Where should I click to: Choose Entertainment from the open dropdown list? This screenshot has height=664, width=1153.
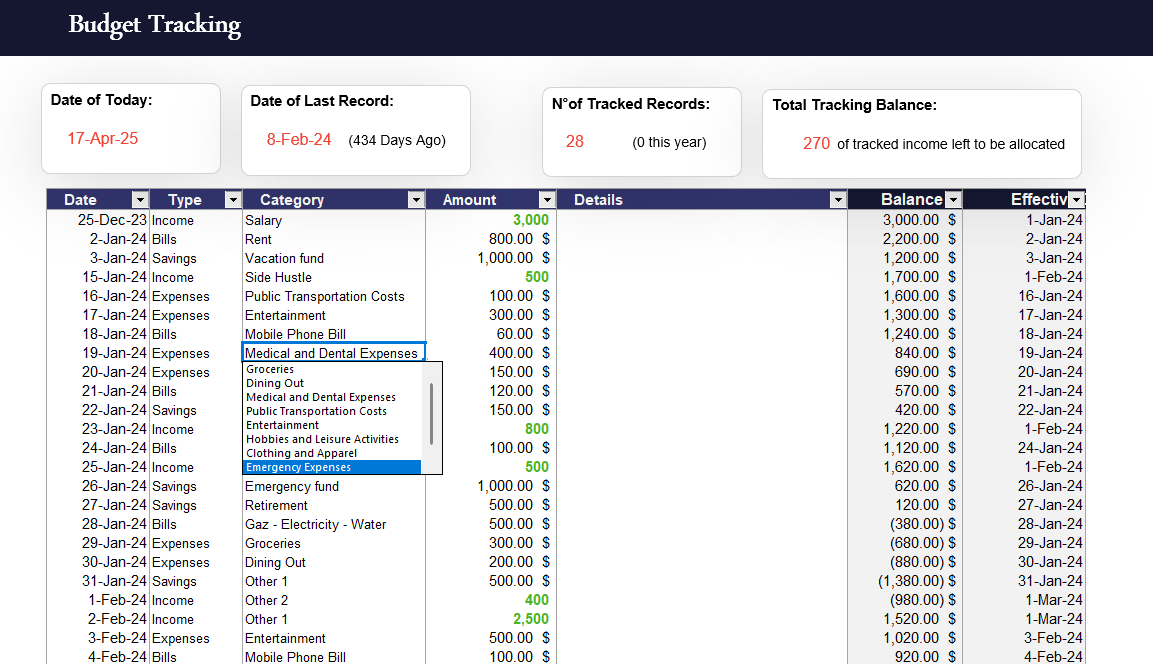283,425
